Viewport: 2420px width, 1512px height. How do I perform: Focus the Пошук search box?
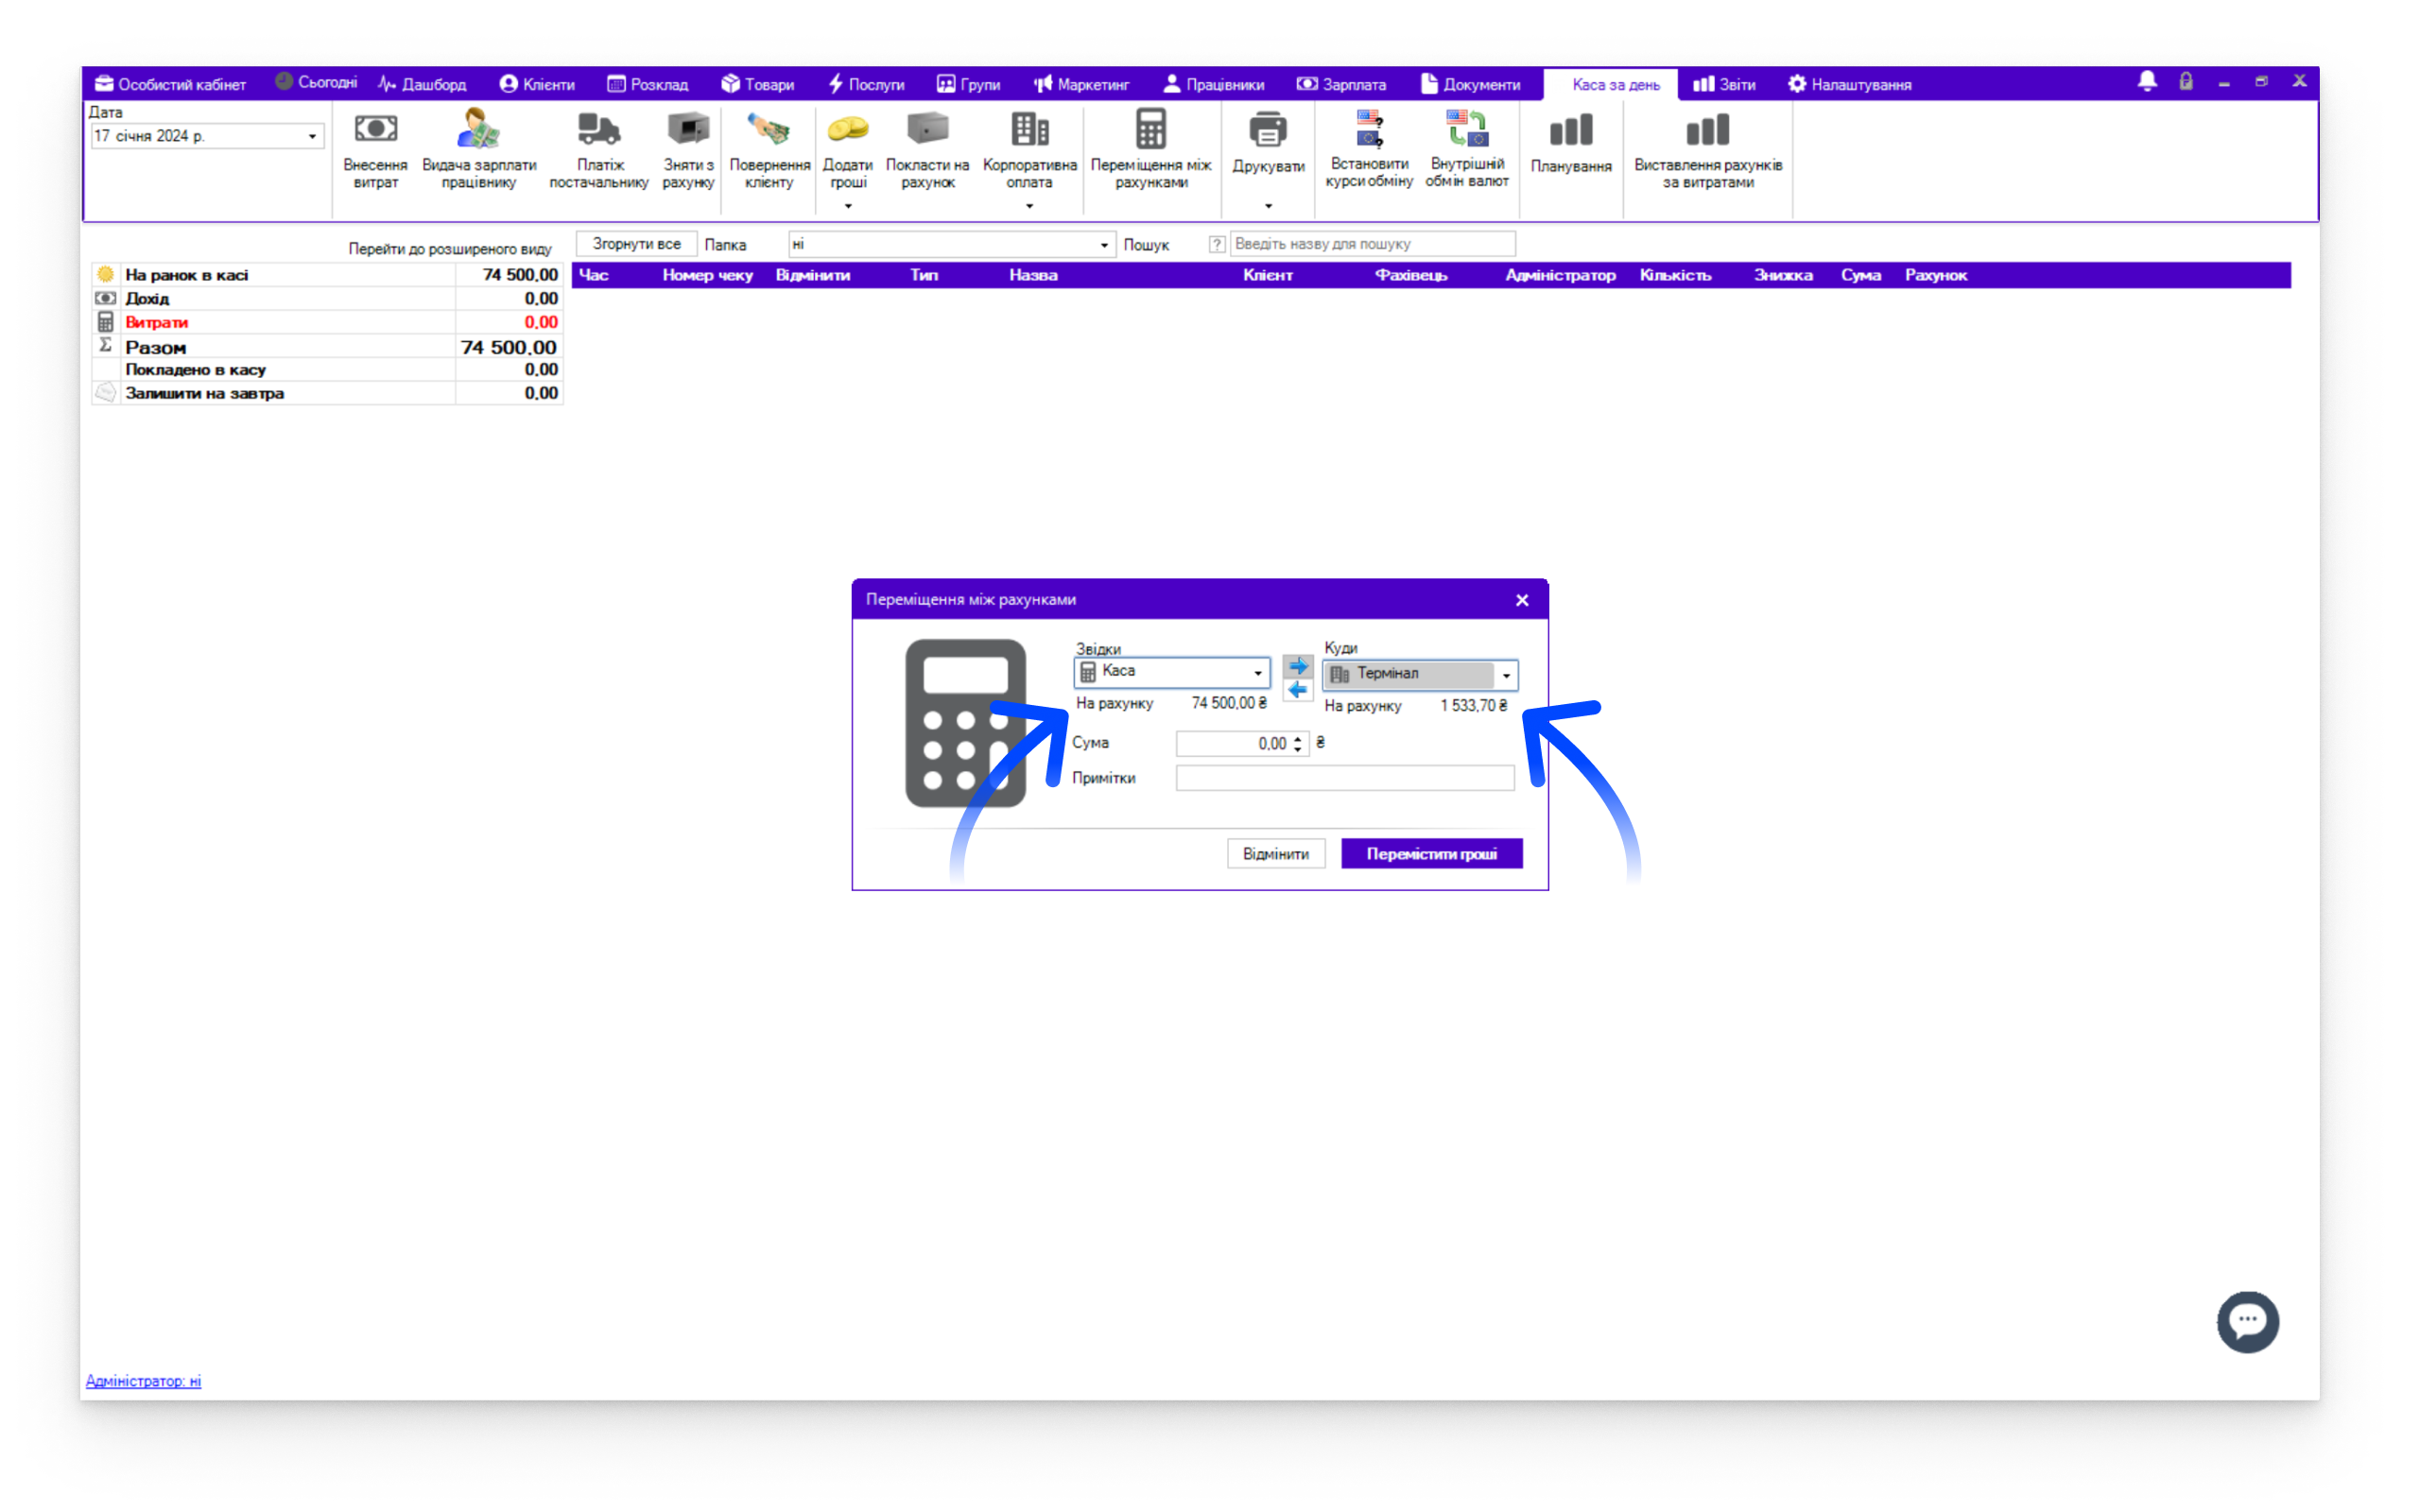point(1372,244)
